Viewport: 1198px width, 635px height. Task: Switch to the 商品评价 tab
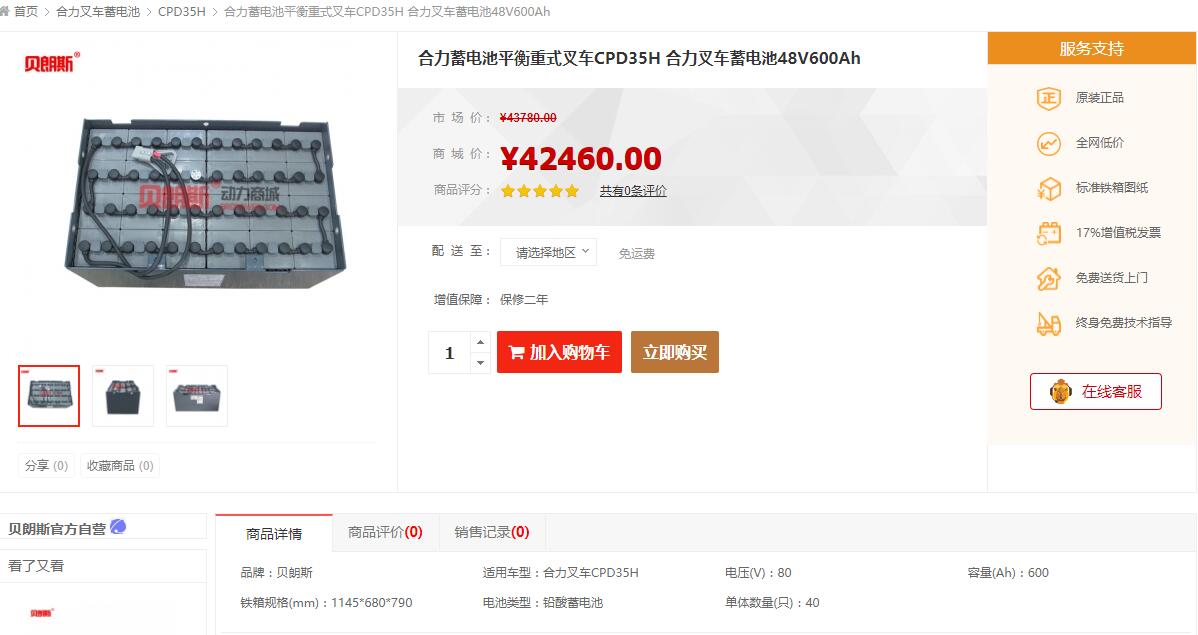point(385,533)
